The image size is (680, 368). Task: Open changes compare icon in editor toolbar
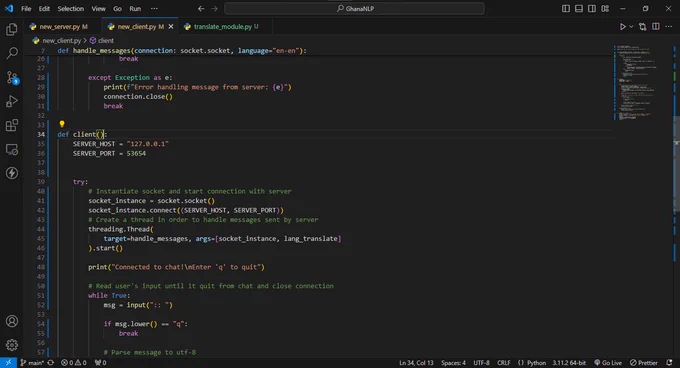[x=643, y=26]
